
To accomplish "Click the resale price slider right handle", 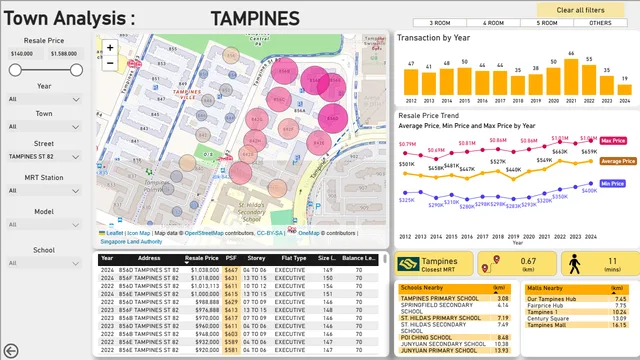I will point(76,70).
